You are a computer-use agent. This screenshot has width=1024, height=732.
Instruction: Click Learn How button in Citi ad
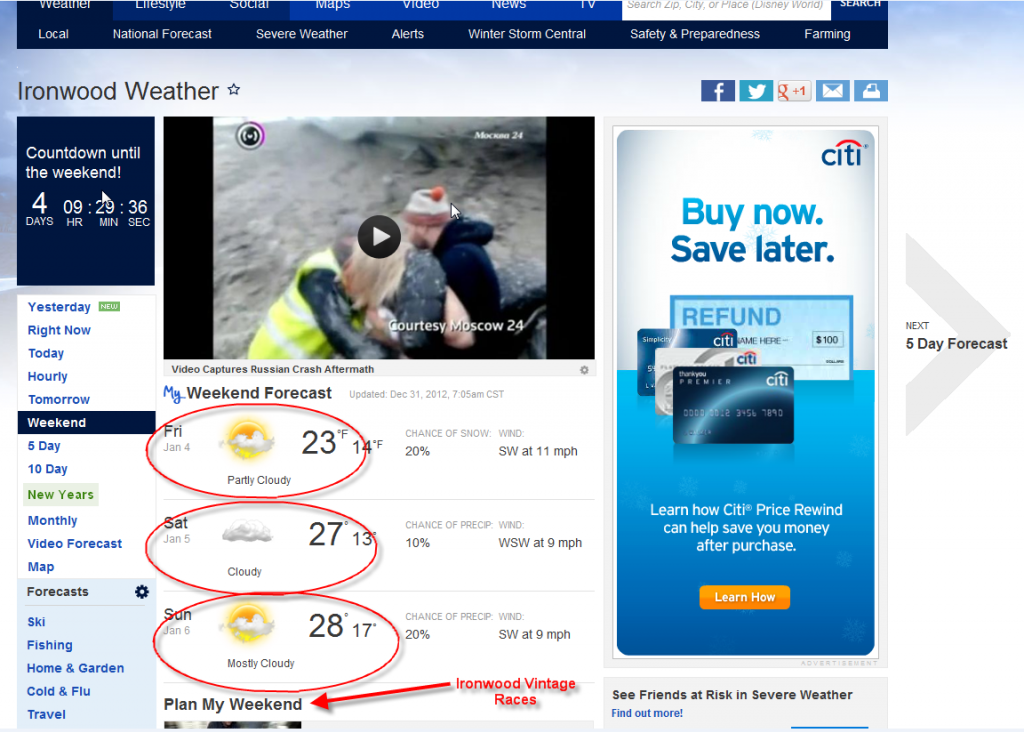coord(744,597)
